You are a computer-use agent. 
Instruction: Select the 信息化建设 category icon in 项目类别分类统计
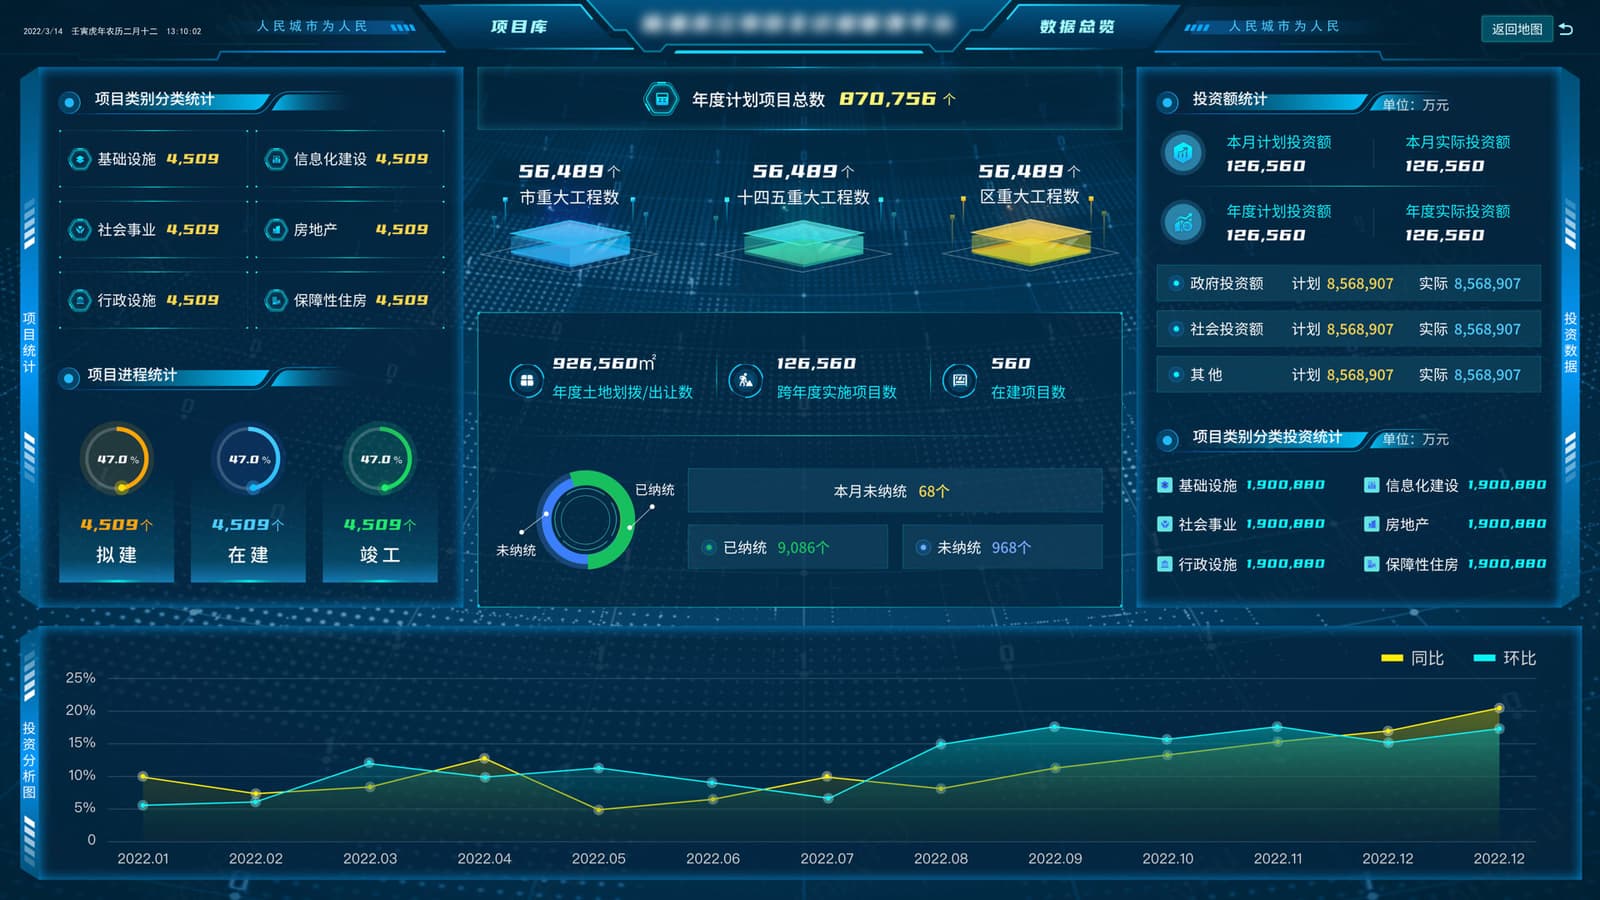(x=276, y=159)
